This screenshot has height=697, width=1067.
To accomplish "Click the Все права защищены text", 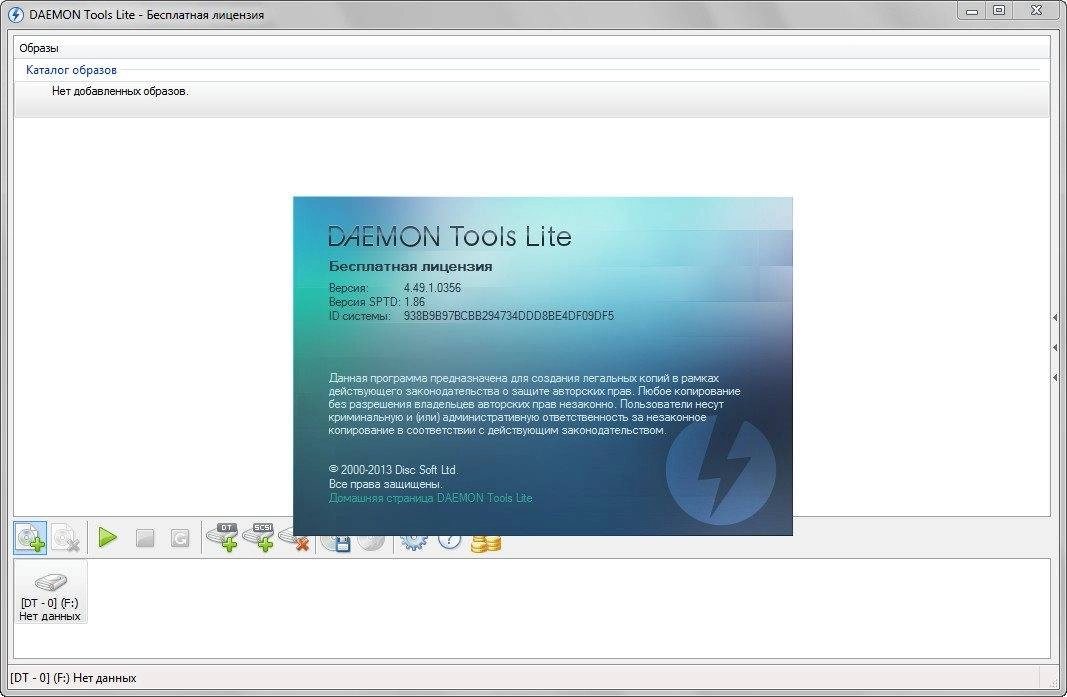I will (385, 484).
